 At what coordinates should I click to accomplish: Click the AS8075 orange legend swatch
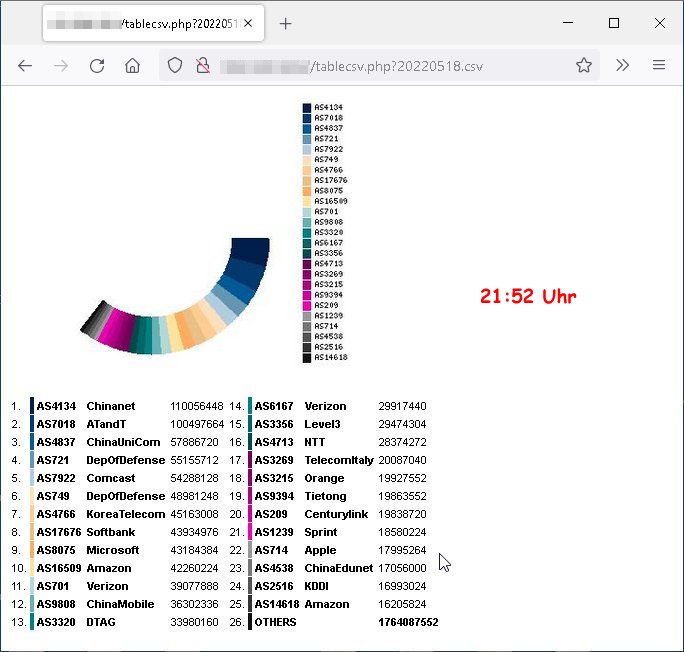pyautogui.click(x=307, y=191)
